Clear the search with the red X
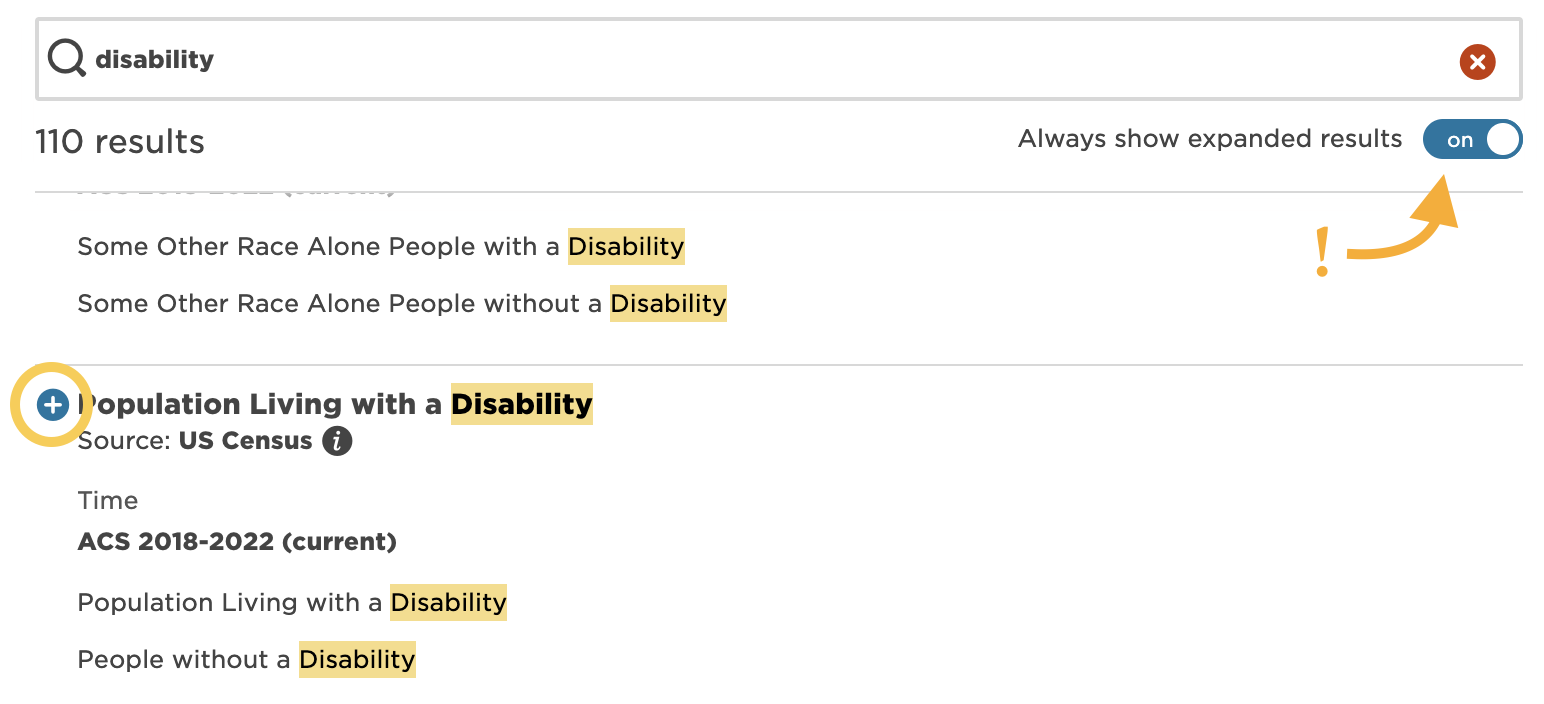1544x704 pixels. (x=1477, y=62)
